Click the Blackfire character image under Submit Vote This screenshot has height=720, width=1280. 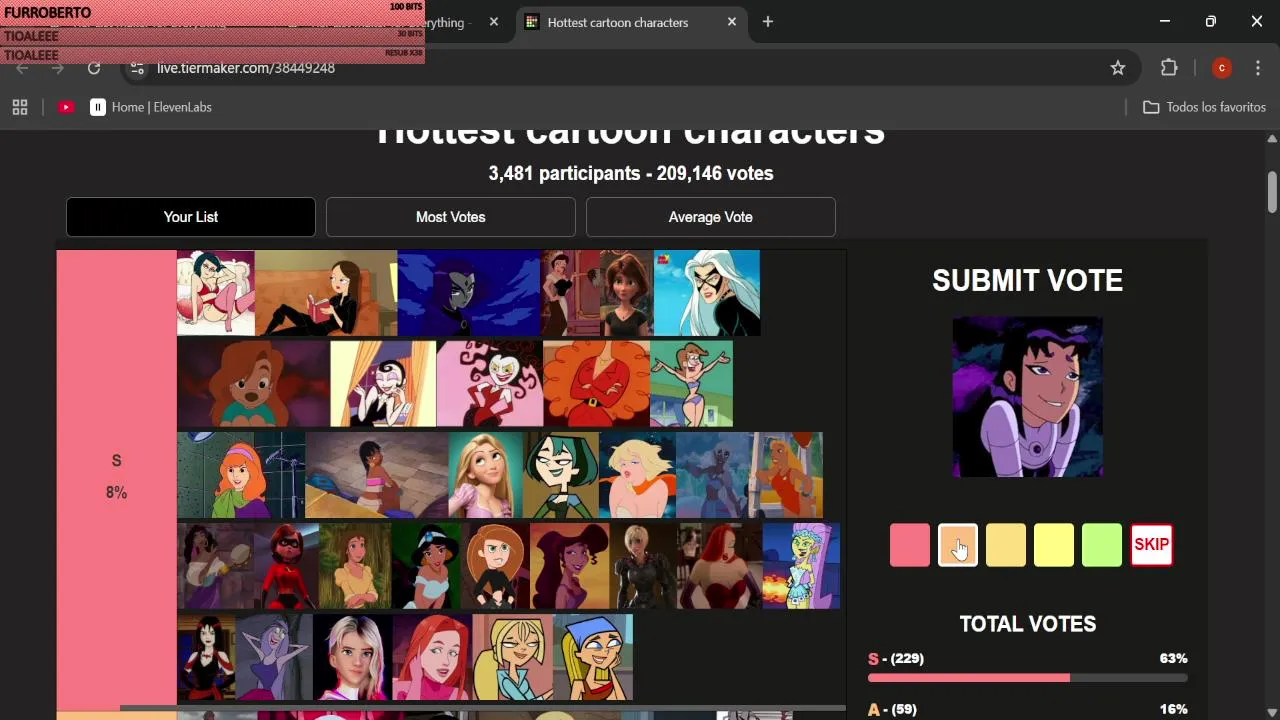(x=1028, y=397)
